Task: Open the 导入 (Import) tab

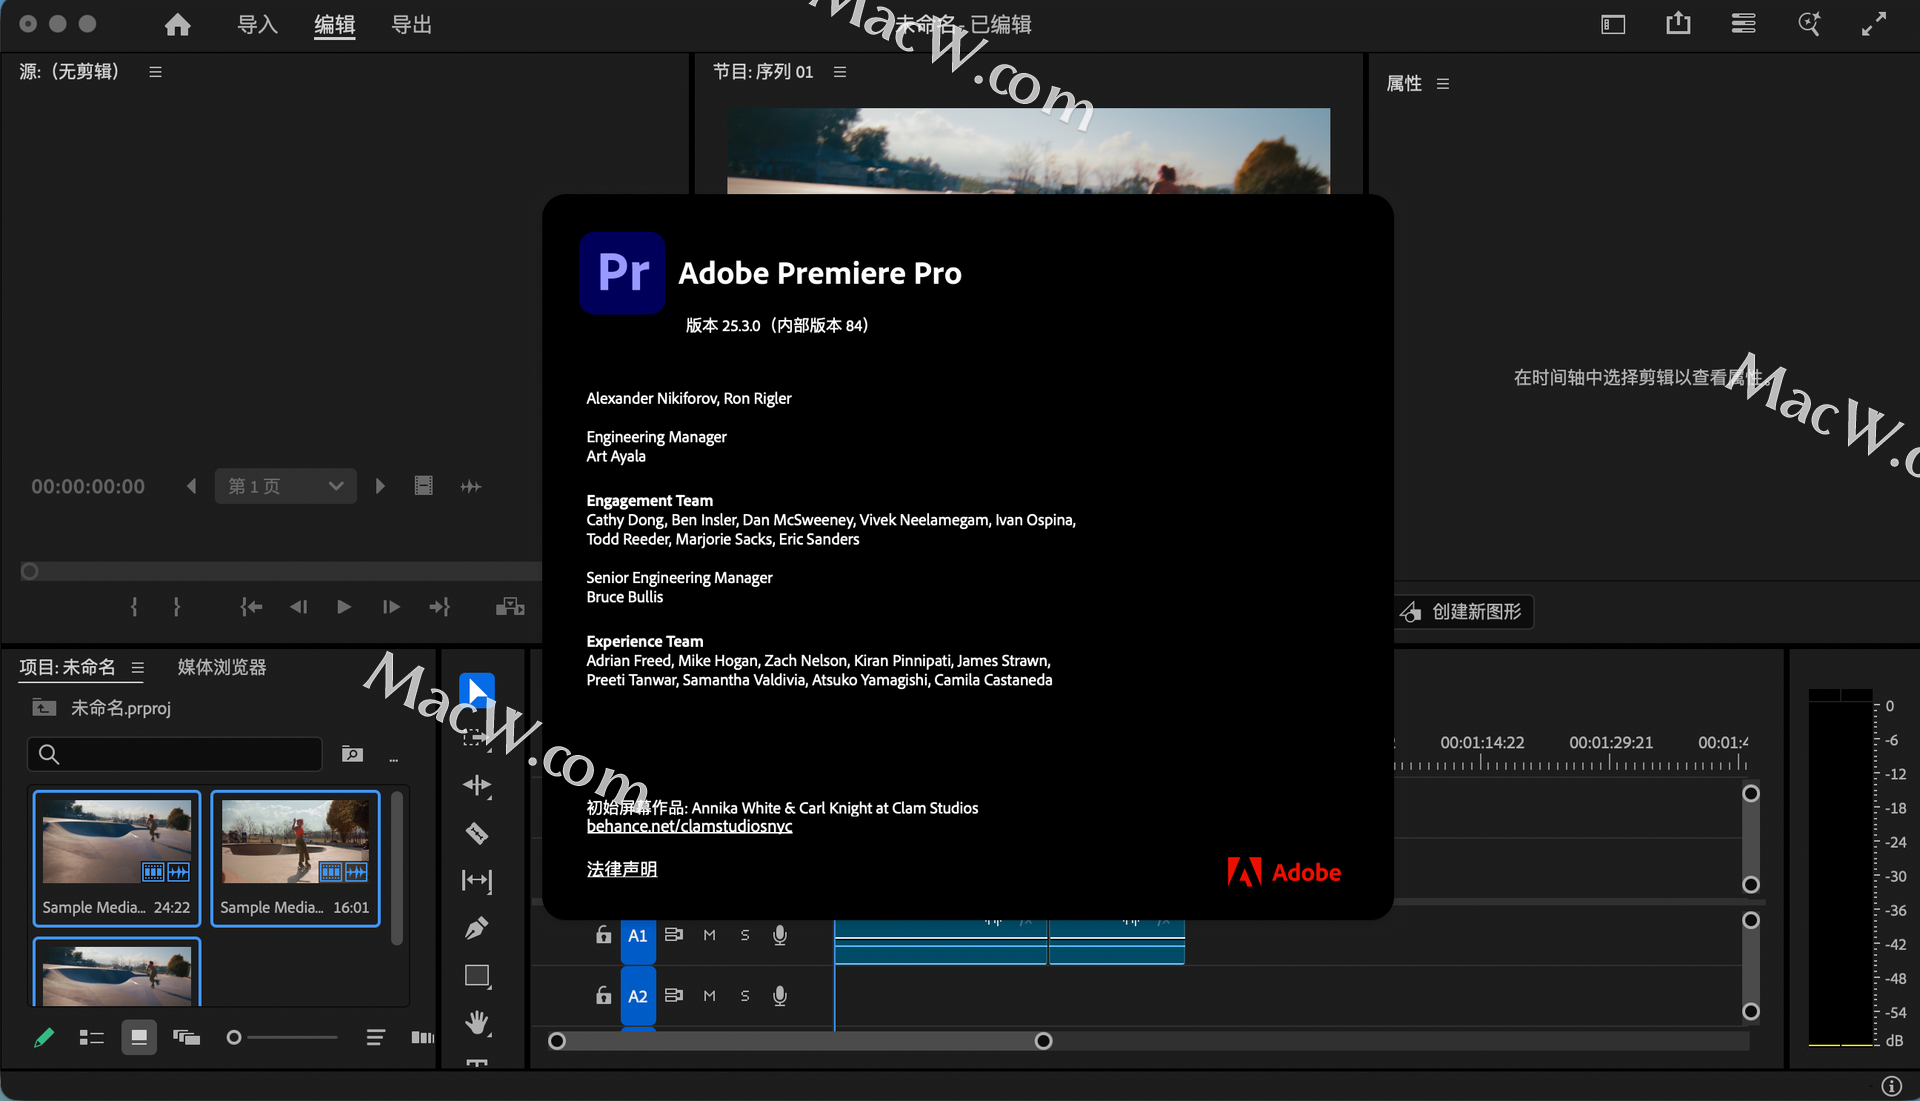Action: 257,24
